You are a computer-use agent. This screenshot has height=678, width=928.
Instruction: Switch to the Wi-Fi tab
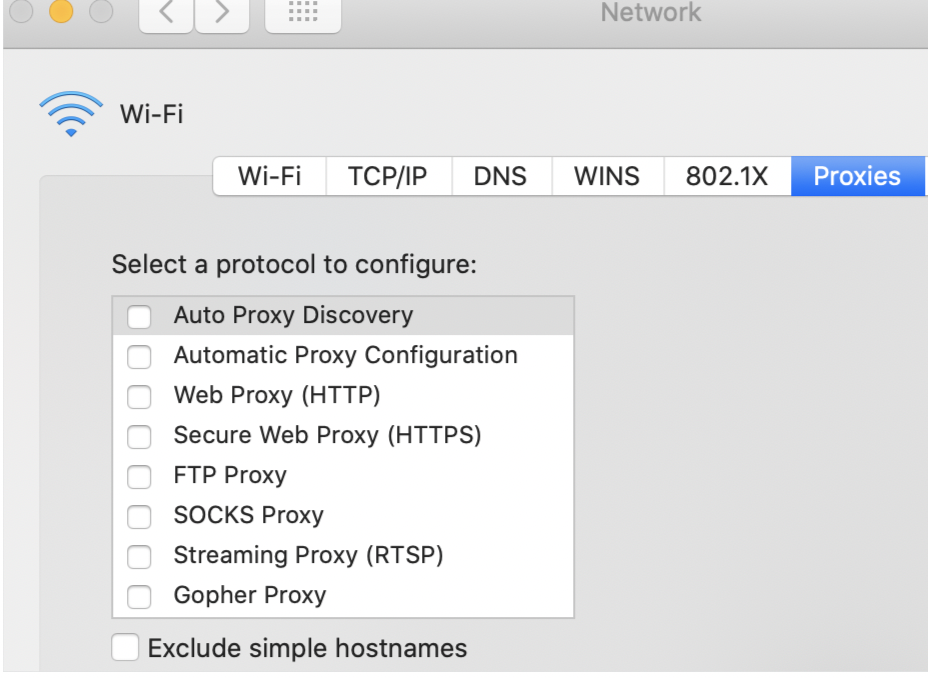click(269, 176)
